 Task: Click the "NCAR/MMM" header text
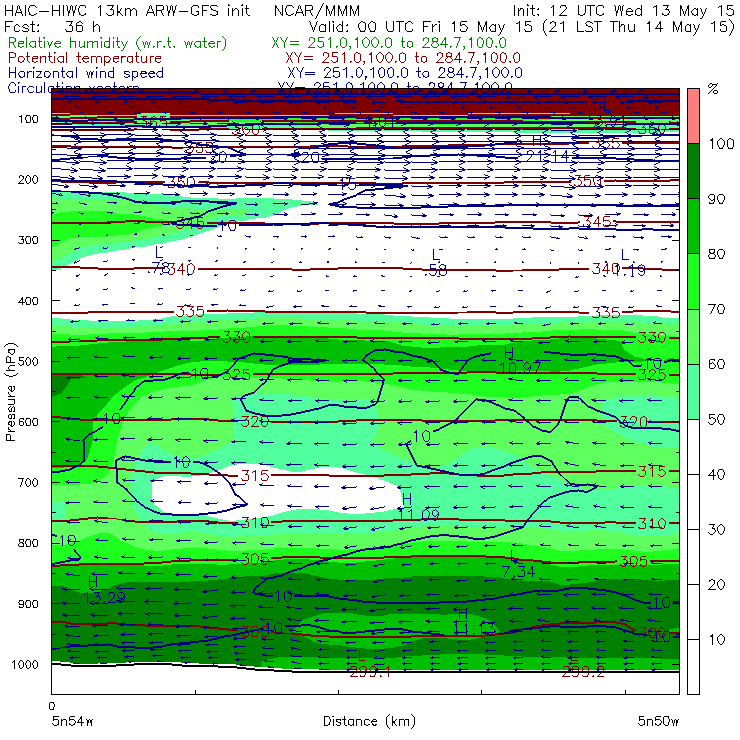pos(317,10)
